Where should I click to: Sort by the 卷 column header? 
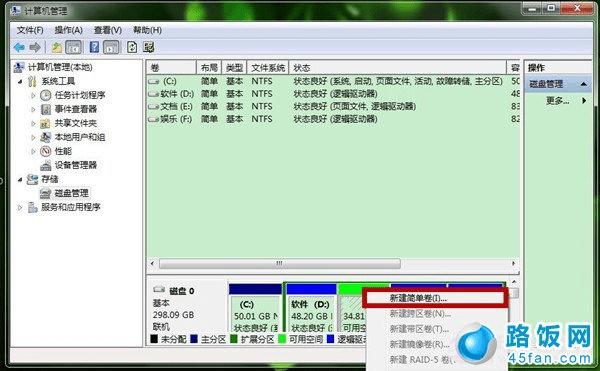(x=171, y=68)
